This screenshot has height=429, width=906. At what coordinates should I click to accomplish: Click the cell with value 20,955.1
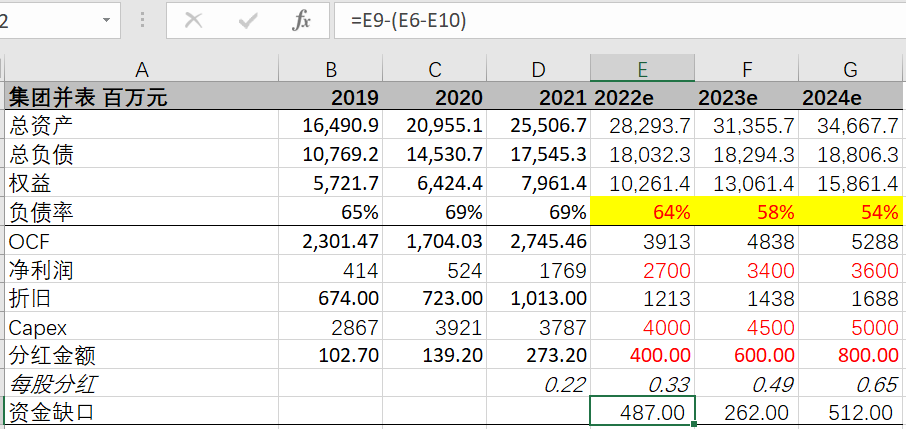tap(435, 125)
